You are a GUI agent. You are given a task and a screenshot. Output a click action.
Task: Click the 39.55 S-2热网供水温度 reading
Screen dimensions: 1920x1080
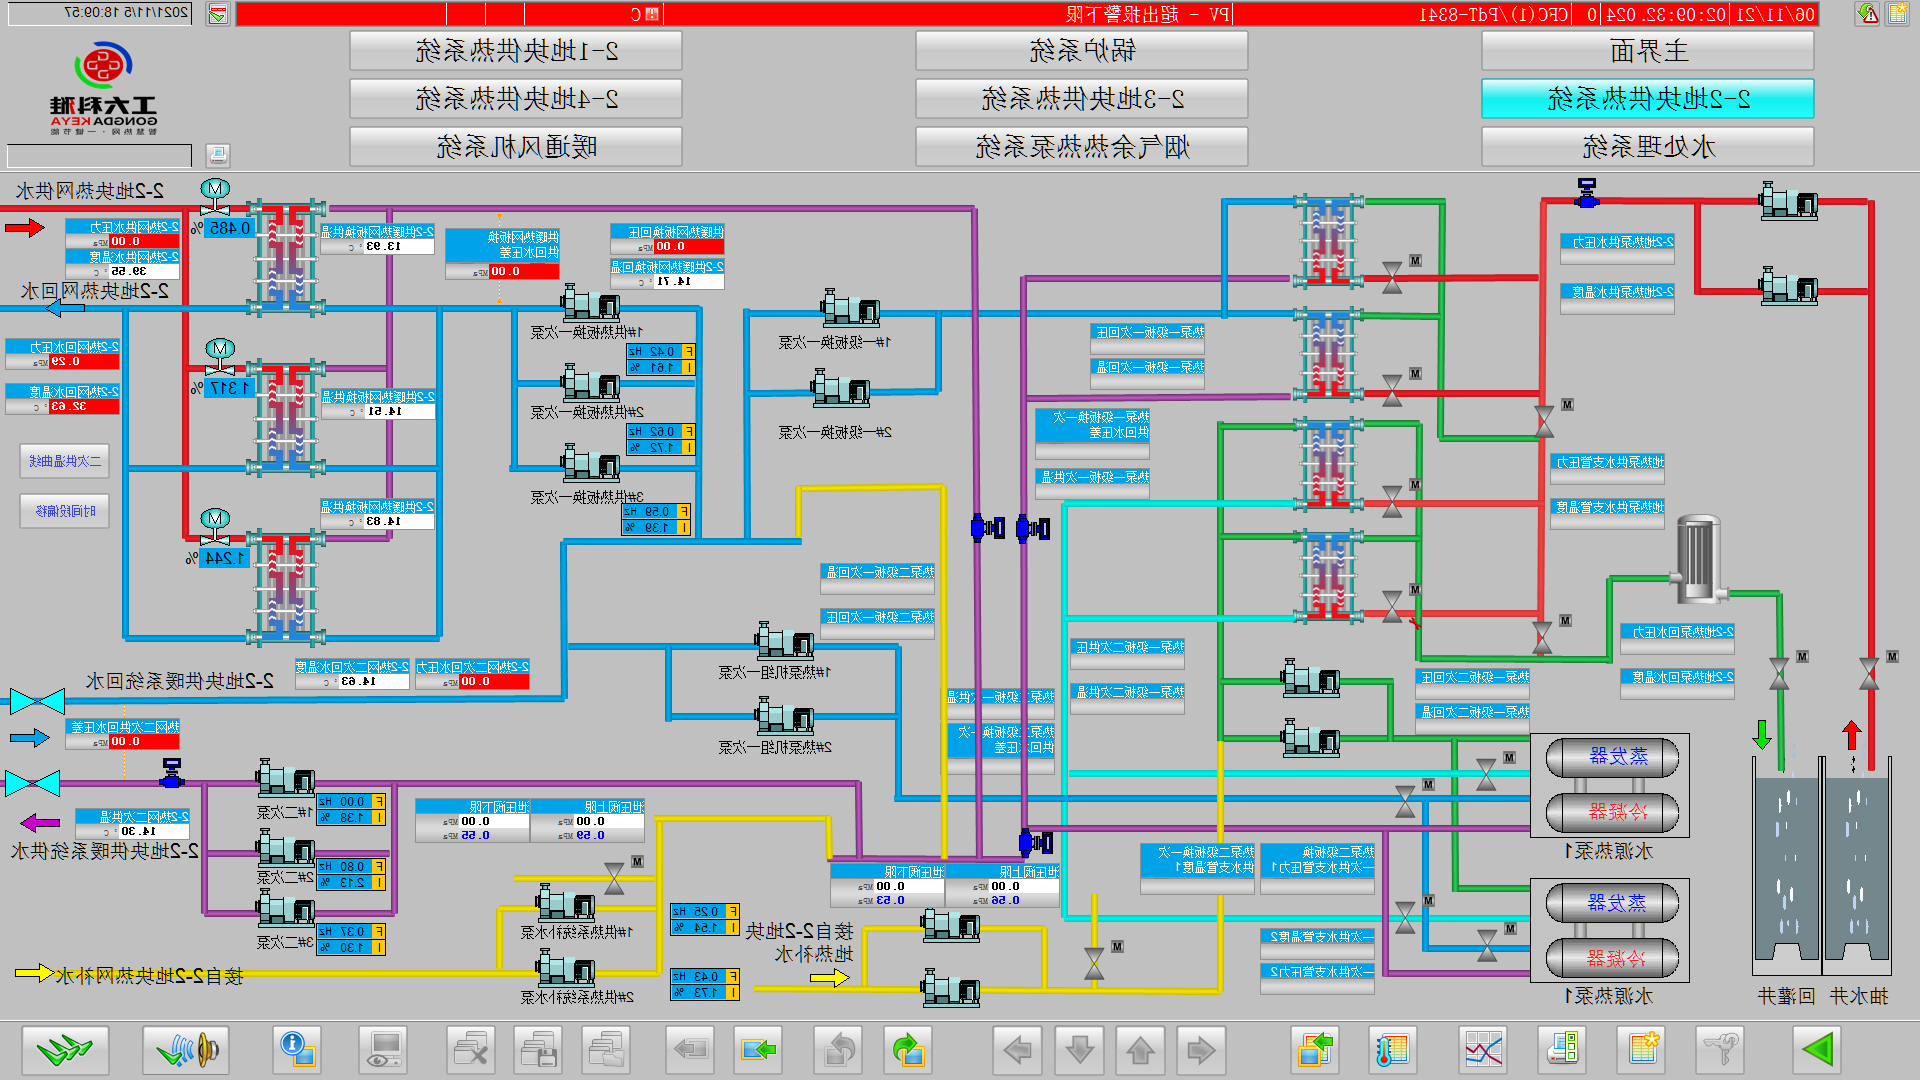[x=122, y=271]
